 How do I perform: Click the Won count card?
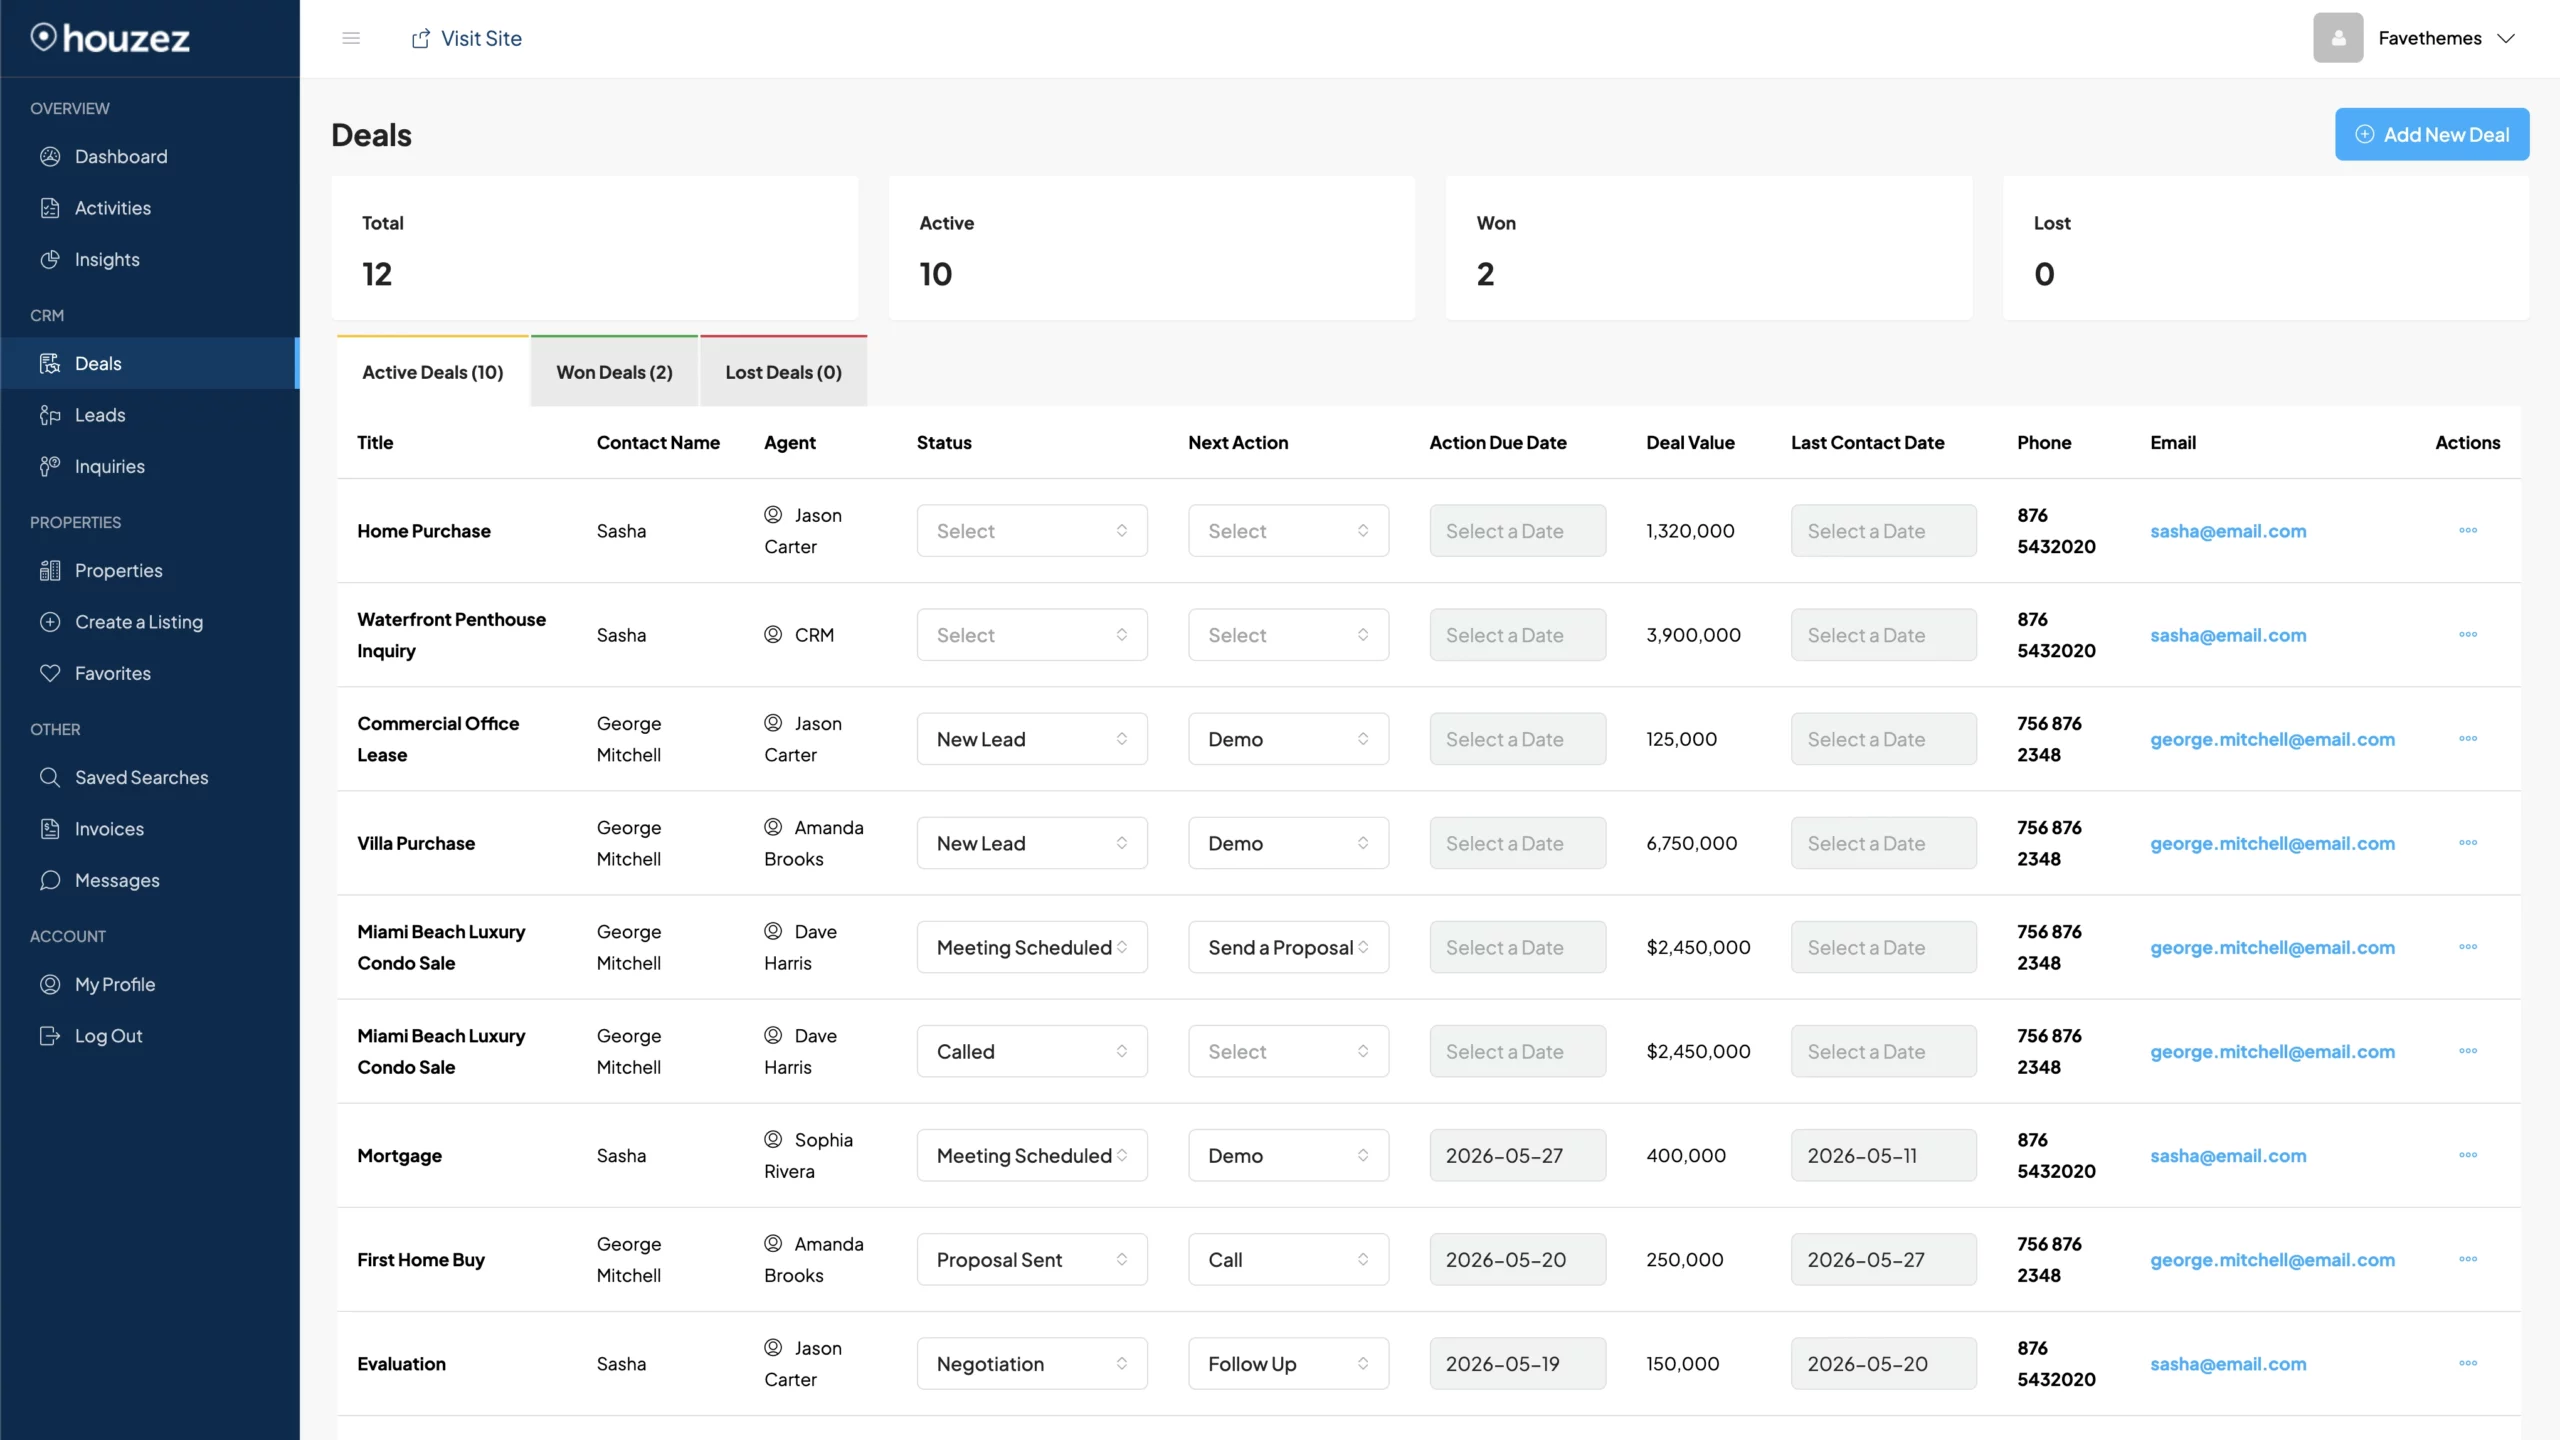[1709, 248]
